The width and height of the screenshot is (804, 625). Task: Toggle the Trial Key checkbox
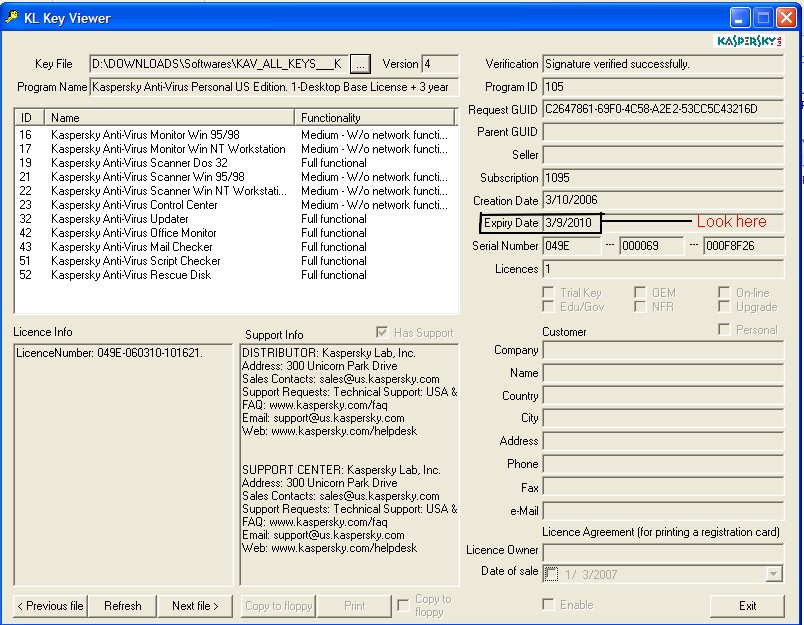(548, 293)
